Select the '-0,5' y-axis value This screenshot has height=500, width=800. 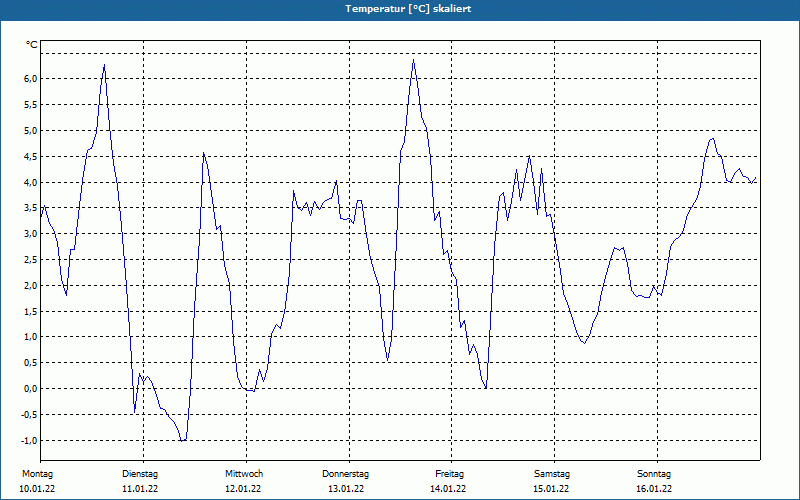[30, 415]
